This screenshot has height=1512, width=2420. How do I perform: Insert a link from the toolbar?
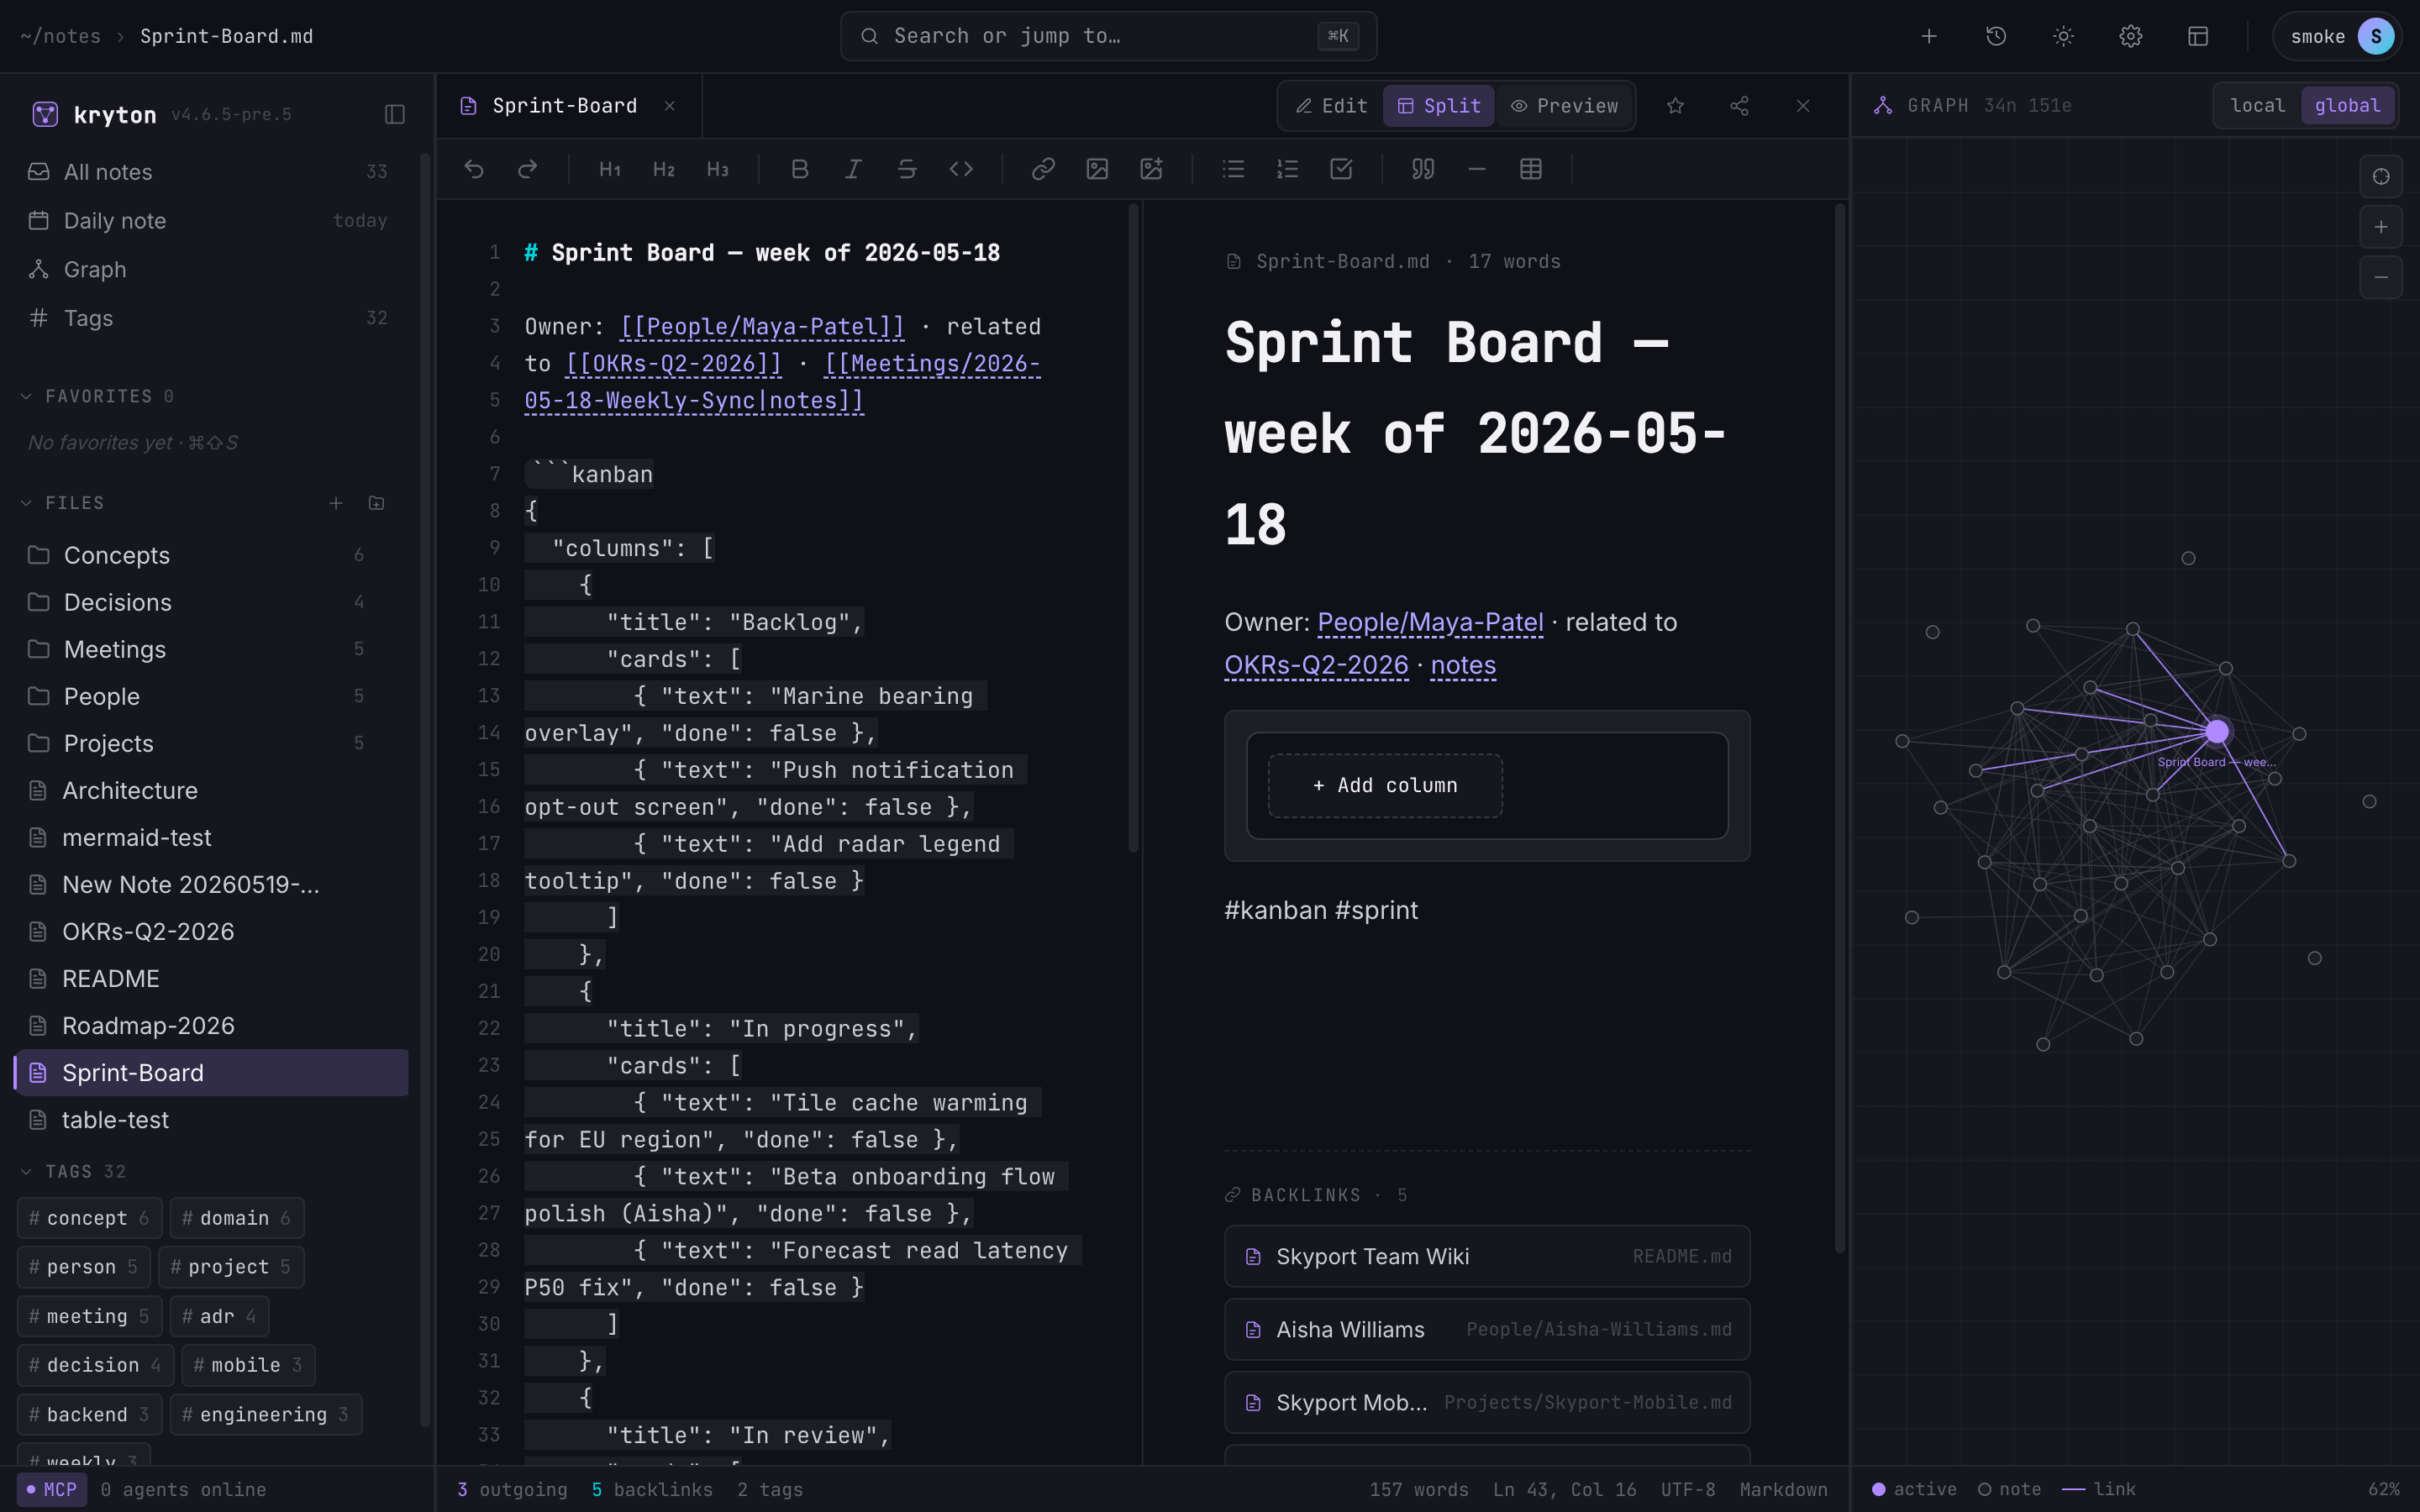[1043, 169]
